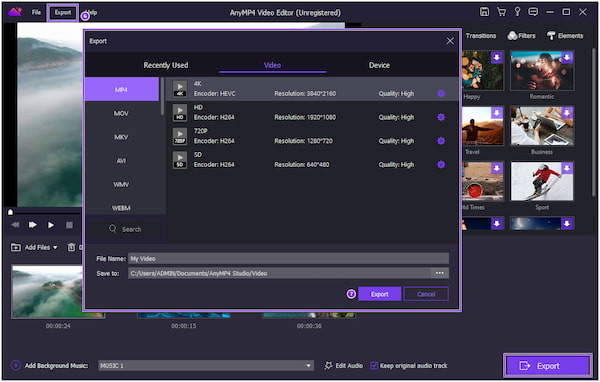Open the feedback chat icon
This screenshot has height=382, width=600.
click(x=533, y=12)
